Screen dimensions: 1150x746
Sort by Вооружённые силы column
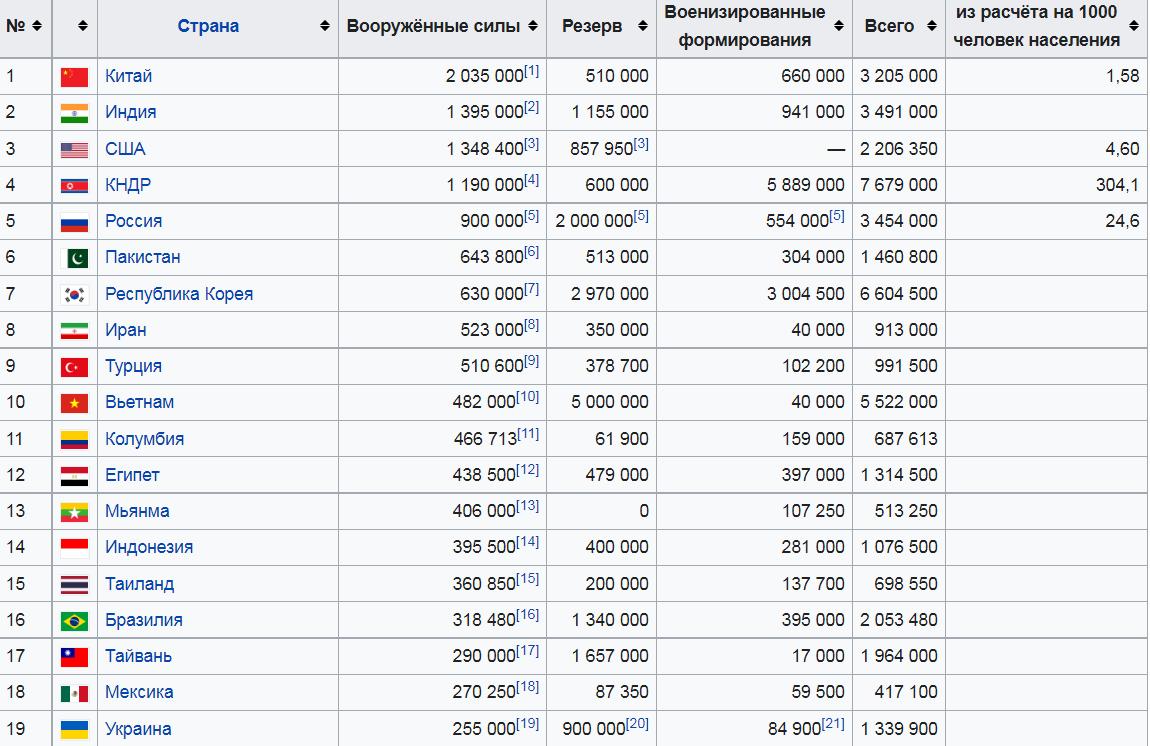point(533,26)
